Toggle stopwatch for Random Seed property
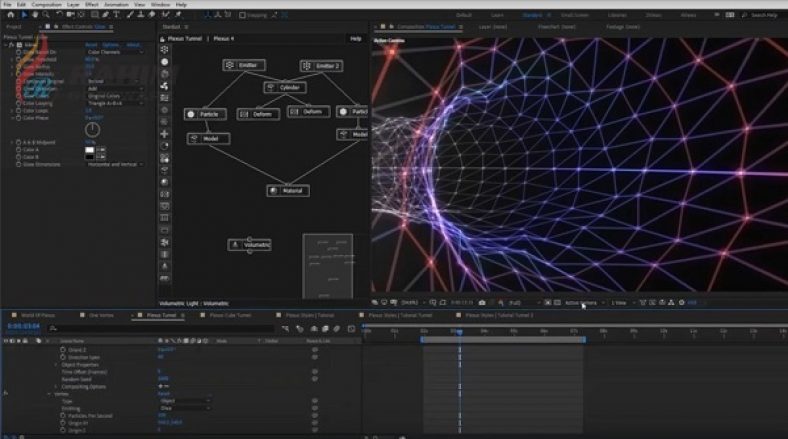The width and height of the screenshot is (788, 439). pos(61,378)
